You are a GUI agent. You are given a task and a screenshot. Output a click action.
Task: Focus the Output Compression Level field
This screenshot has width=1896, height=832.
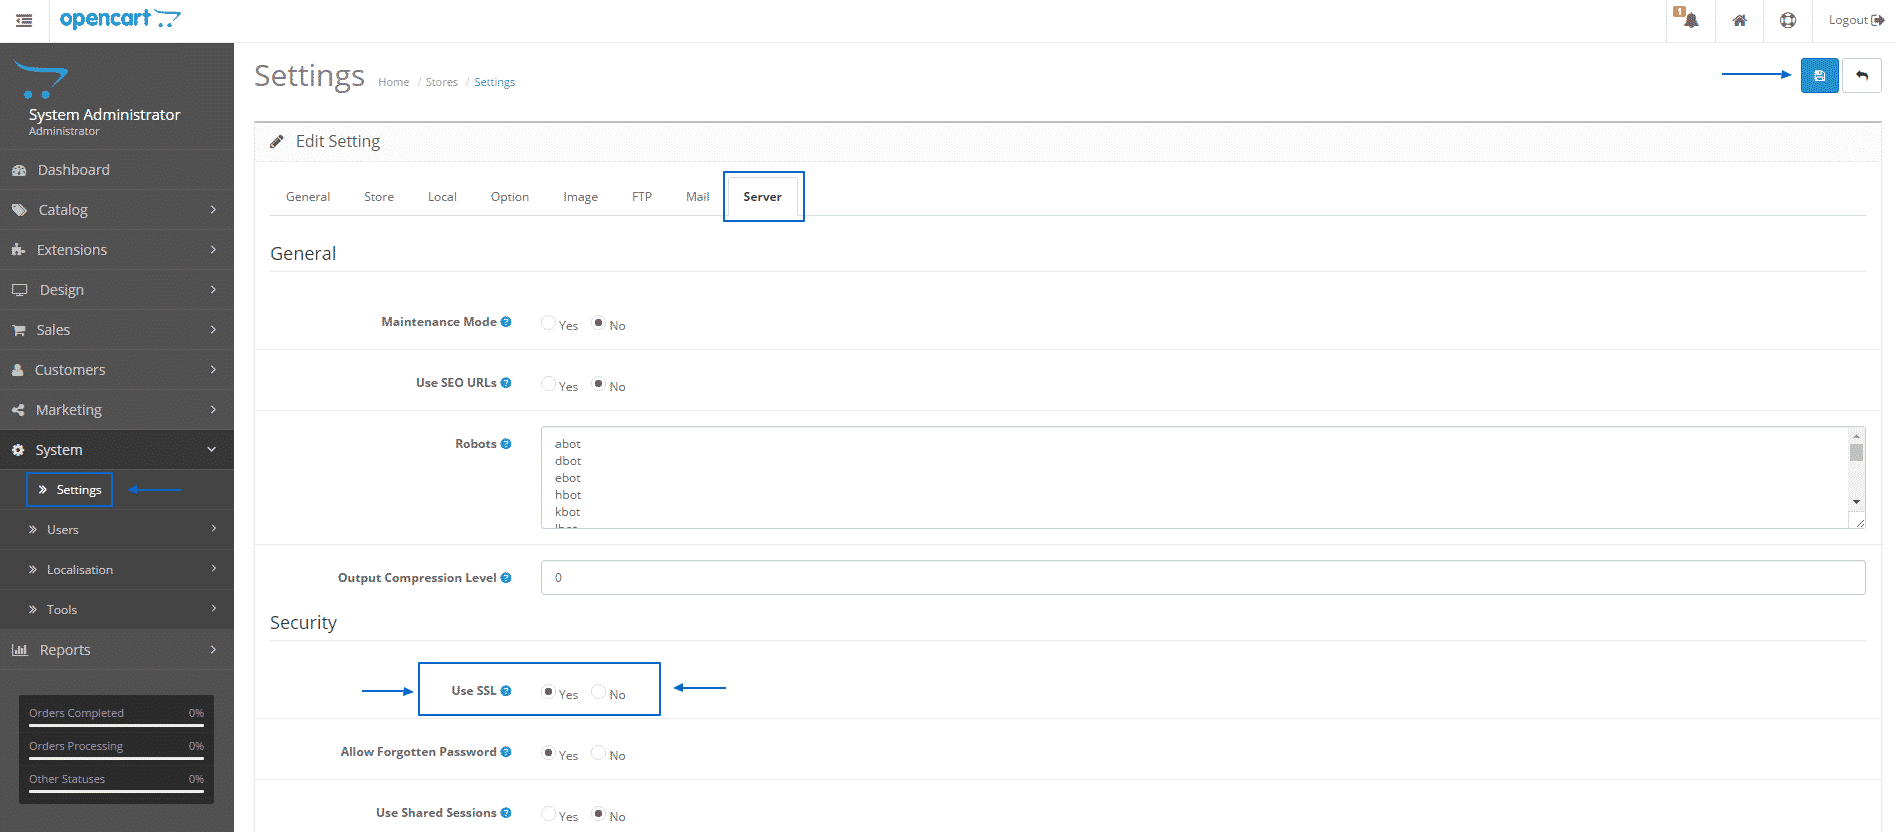click(1203, 578)
